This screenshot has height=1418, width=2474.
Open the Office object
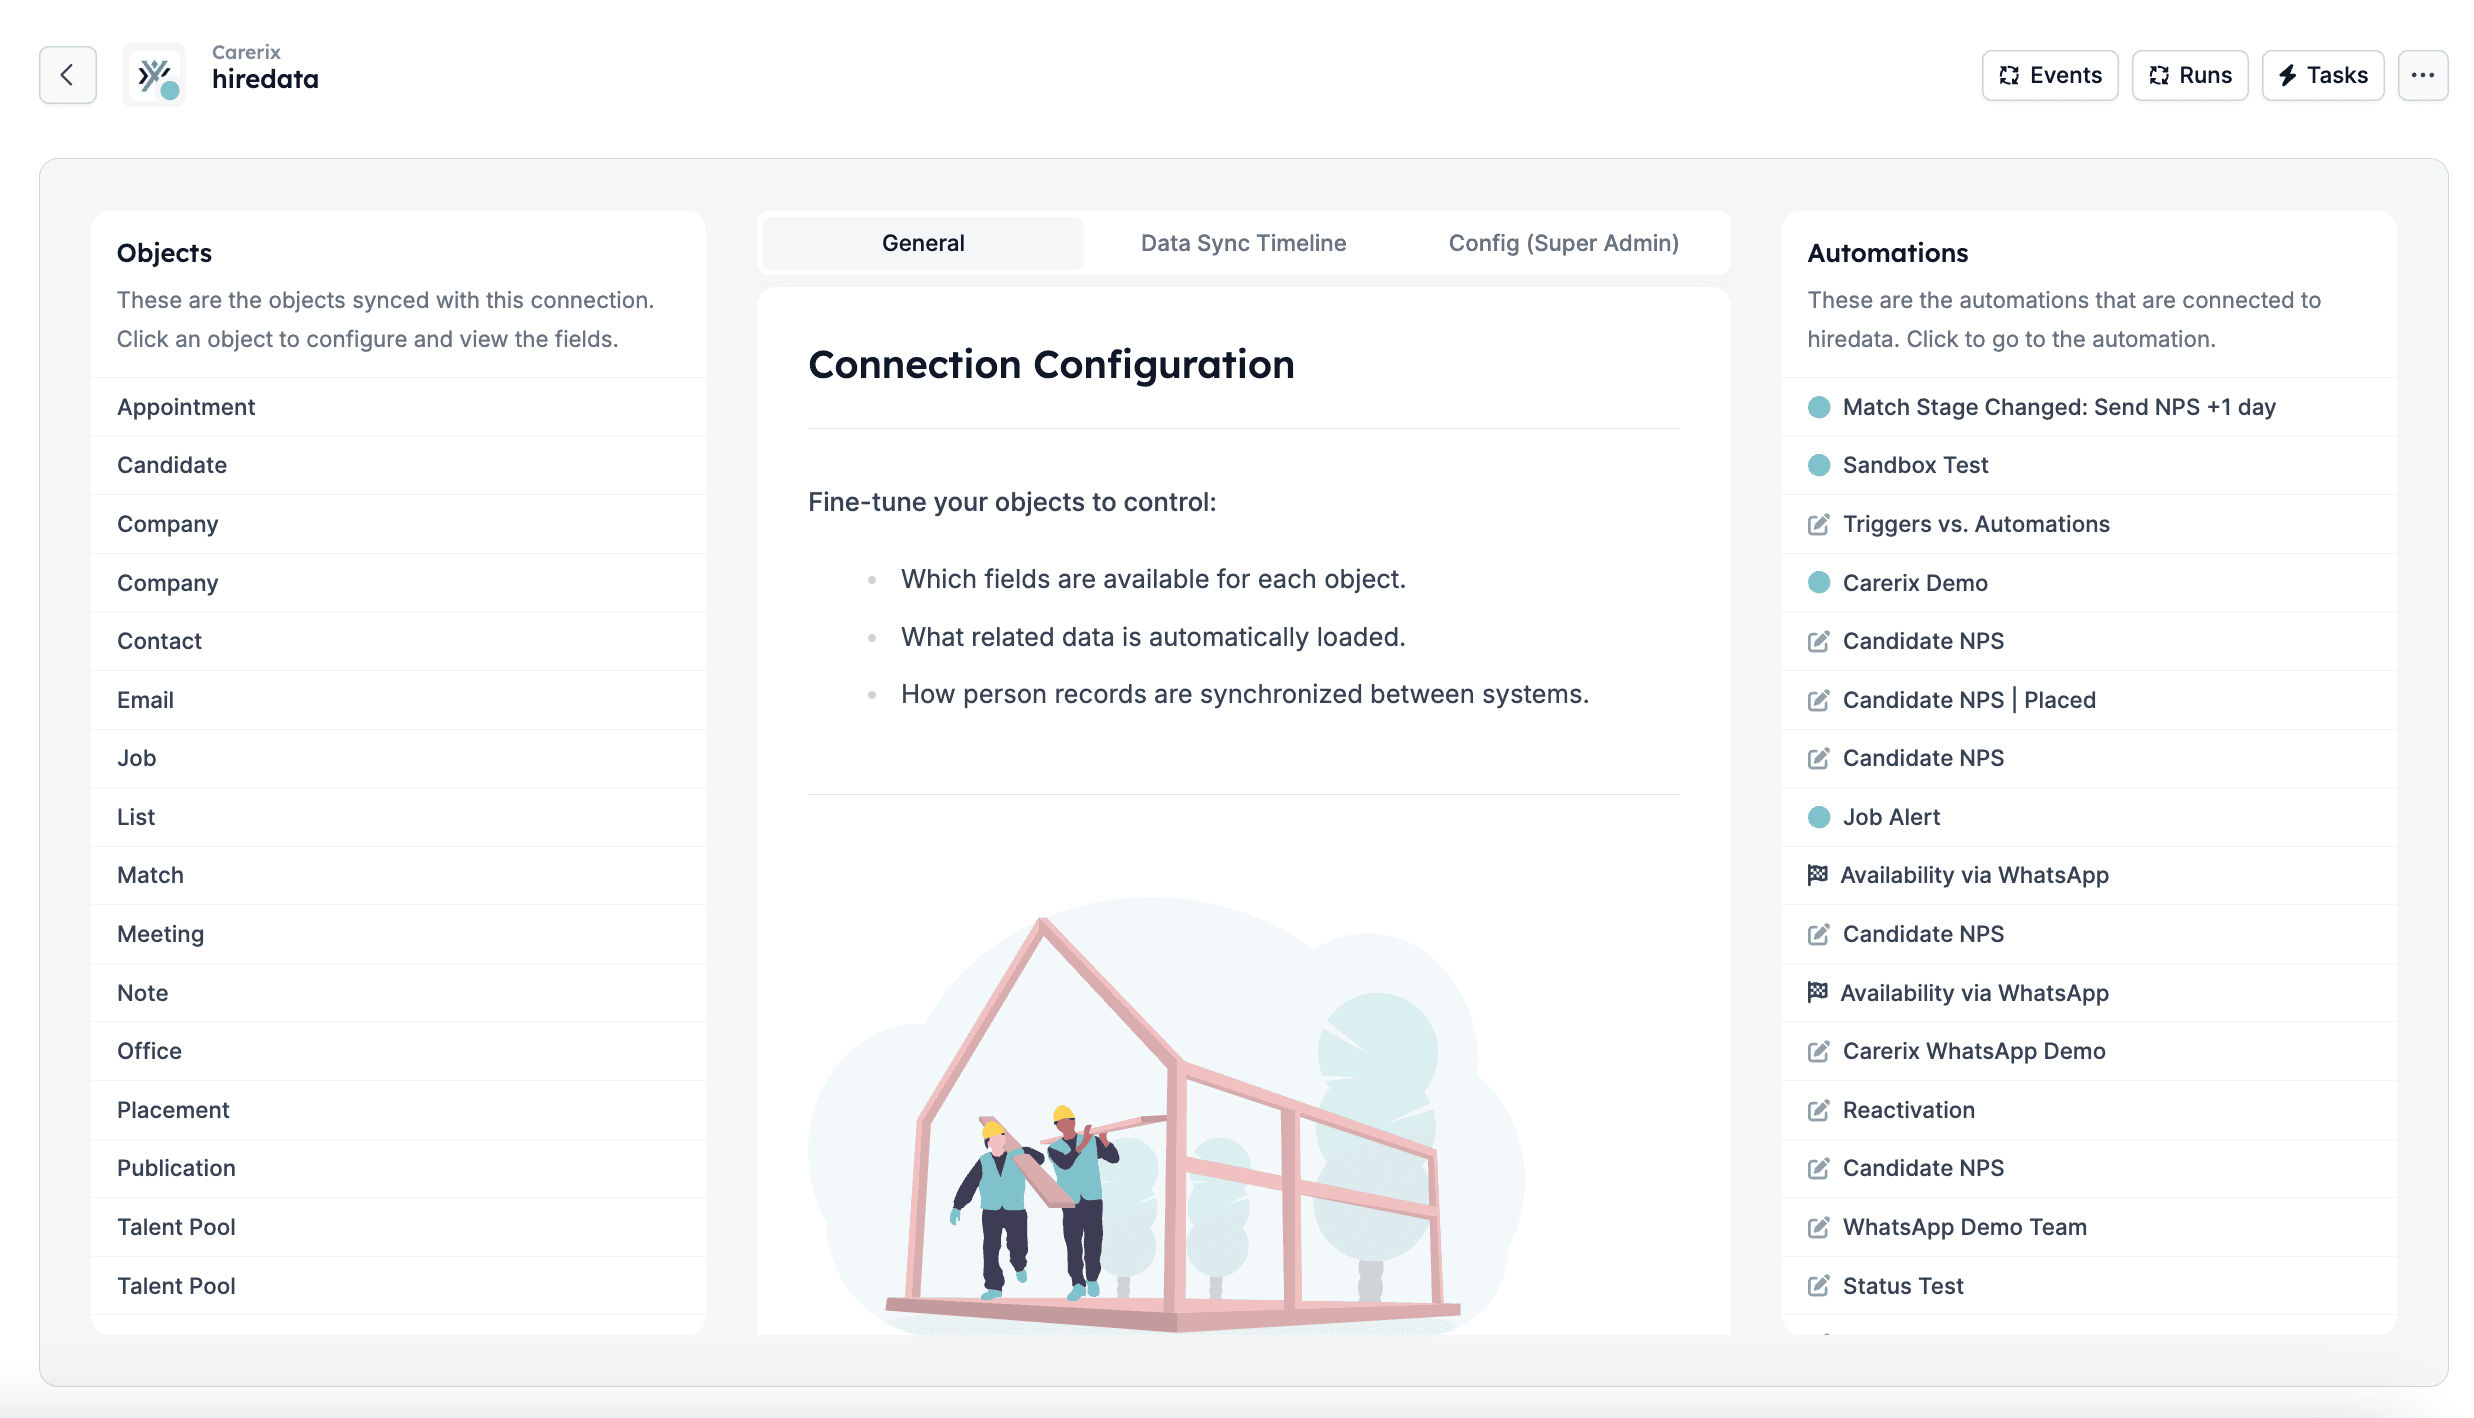pos(398,1051)
